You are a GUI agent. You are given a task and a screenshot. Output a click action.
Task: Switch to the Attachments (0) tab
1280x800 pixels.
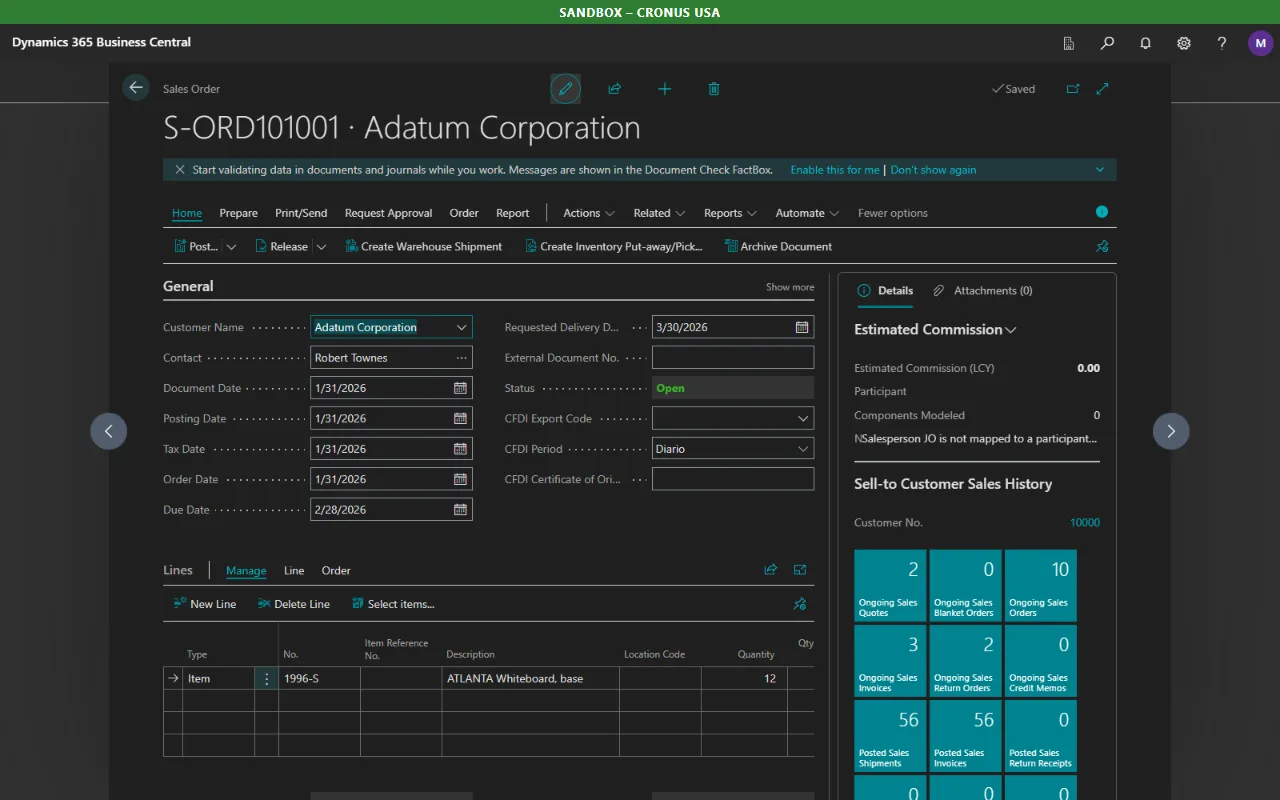[982, 291]
